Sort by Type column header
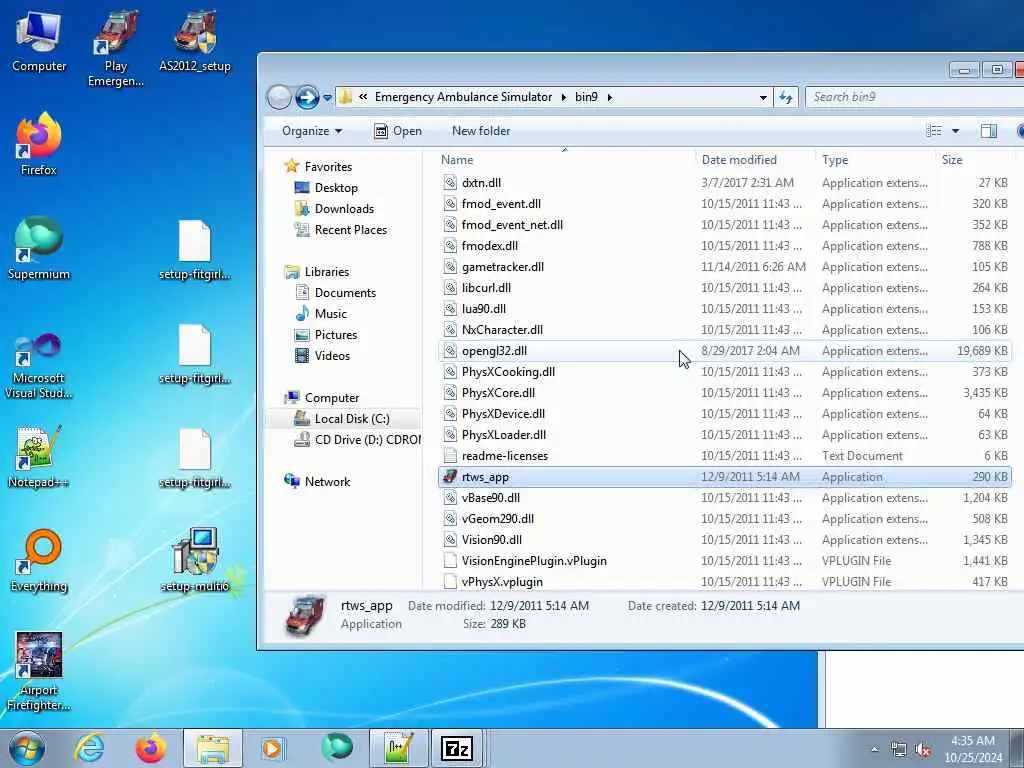This screenshot has height=768, width=1024. point(875,159)
